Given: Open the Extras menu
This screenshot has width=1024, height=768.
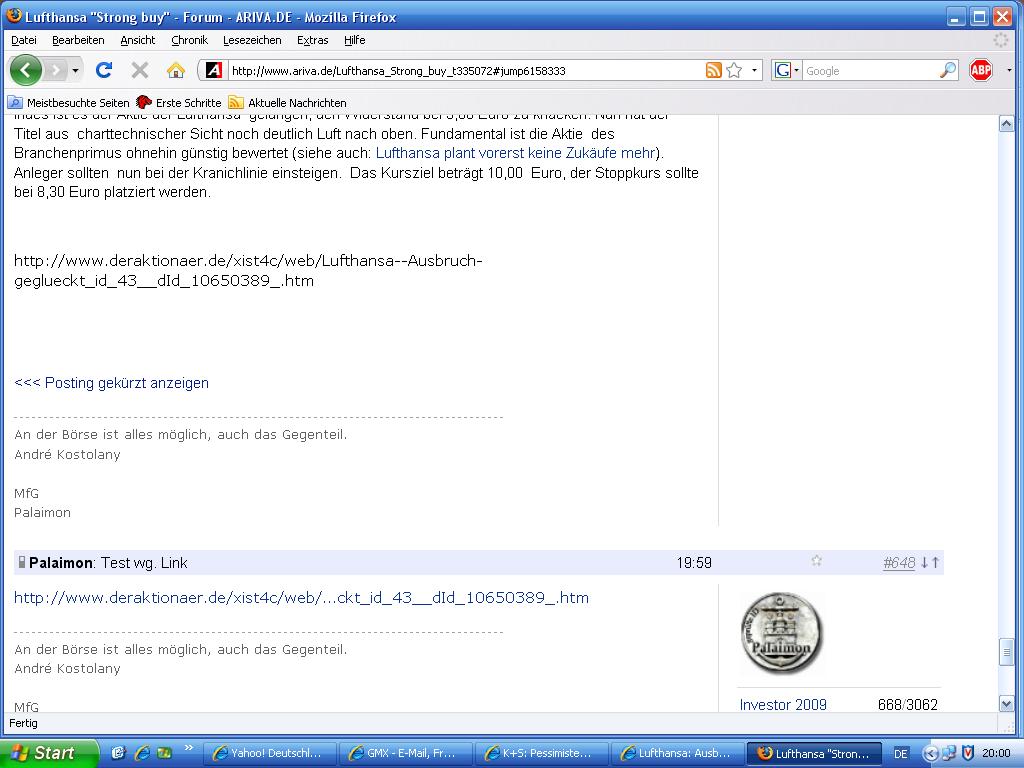Looking at the screenshot, I should click(x=312, y=40).
